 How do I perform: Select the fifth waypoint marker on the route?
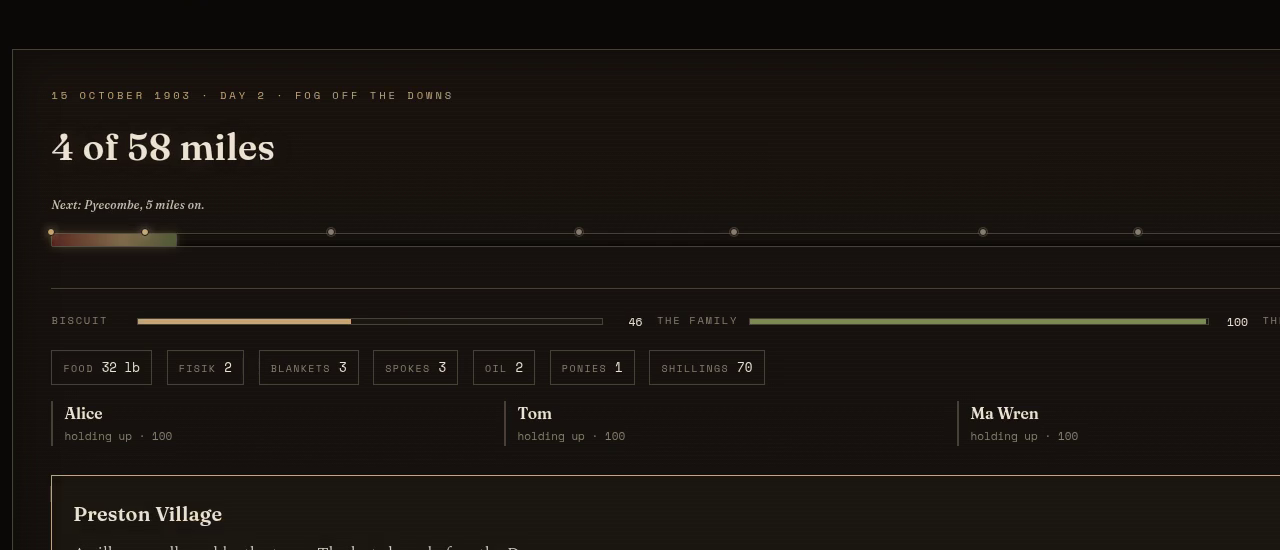point(734,232)
